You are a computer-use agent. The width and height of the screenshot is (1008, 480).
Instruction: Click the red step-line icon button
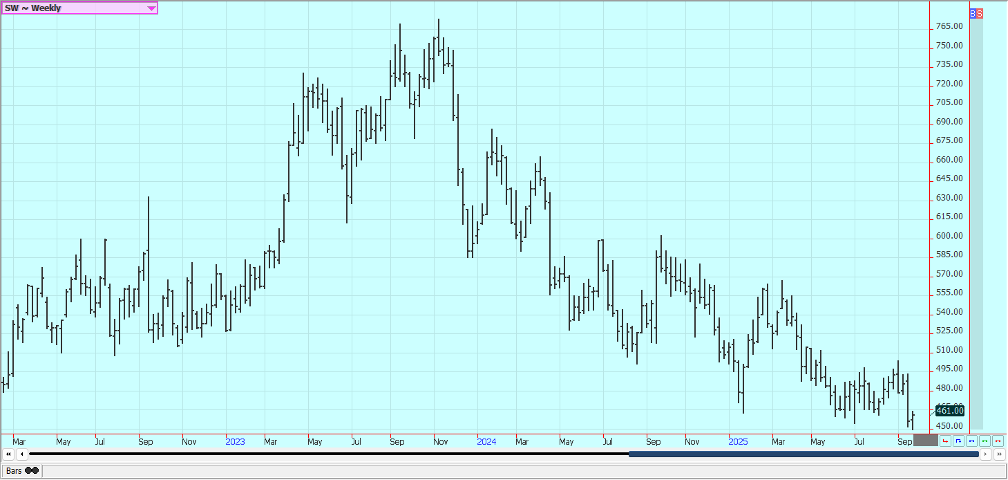tap(946, 440)
